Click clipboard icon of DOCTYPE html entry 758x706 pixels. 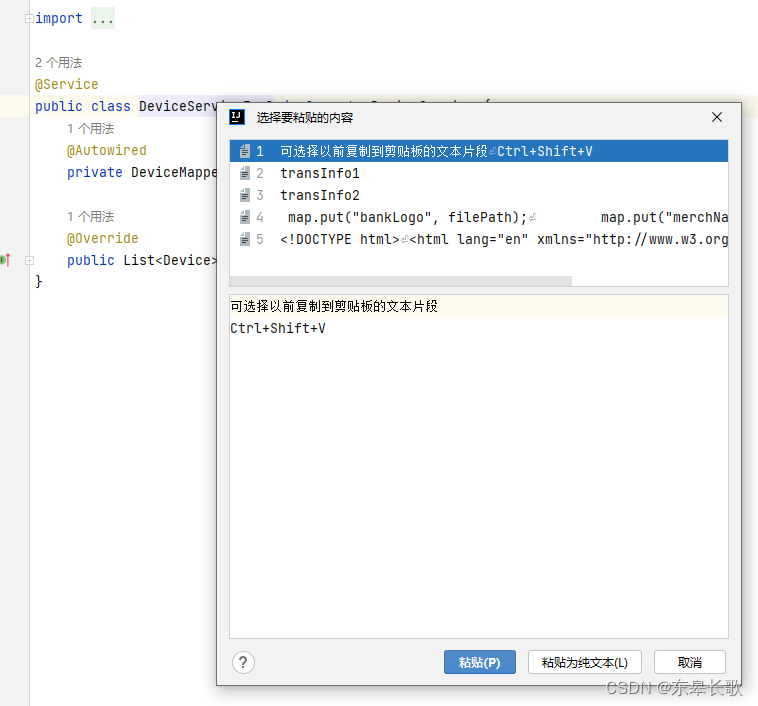pos(245,239)
